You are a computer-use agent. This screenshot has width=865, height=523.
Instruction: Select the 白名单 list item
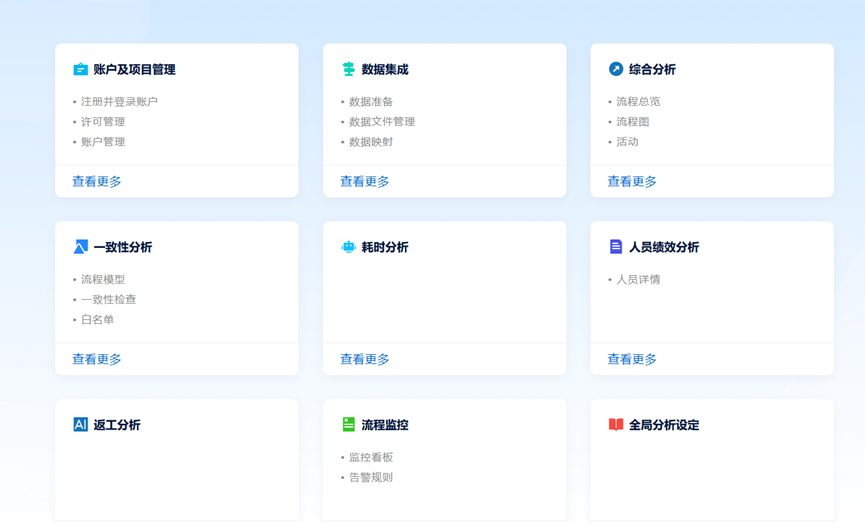98,320
